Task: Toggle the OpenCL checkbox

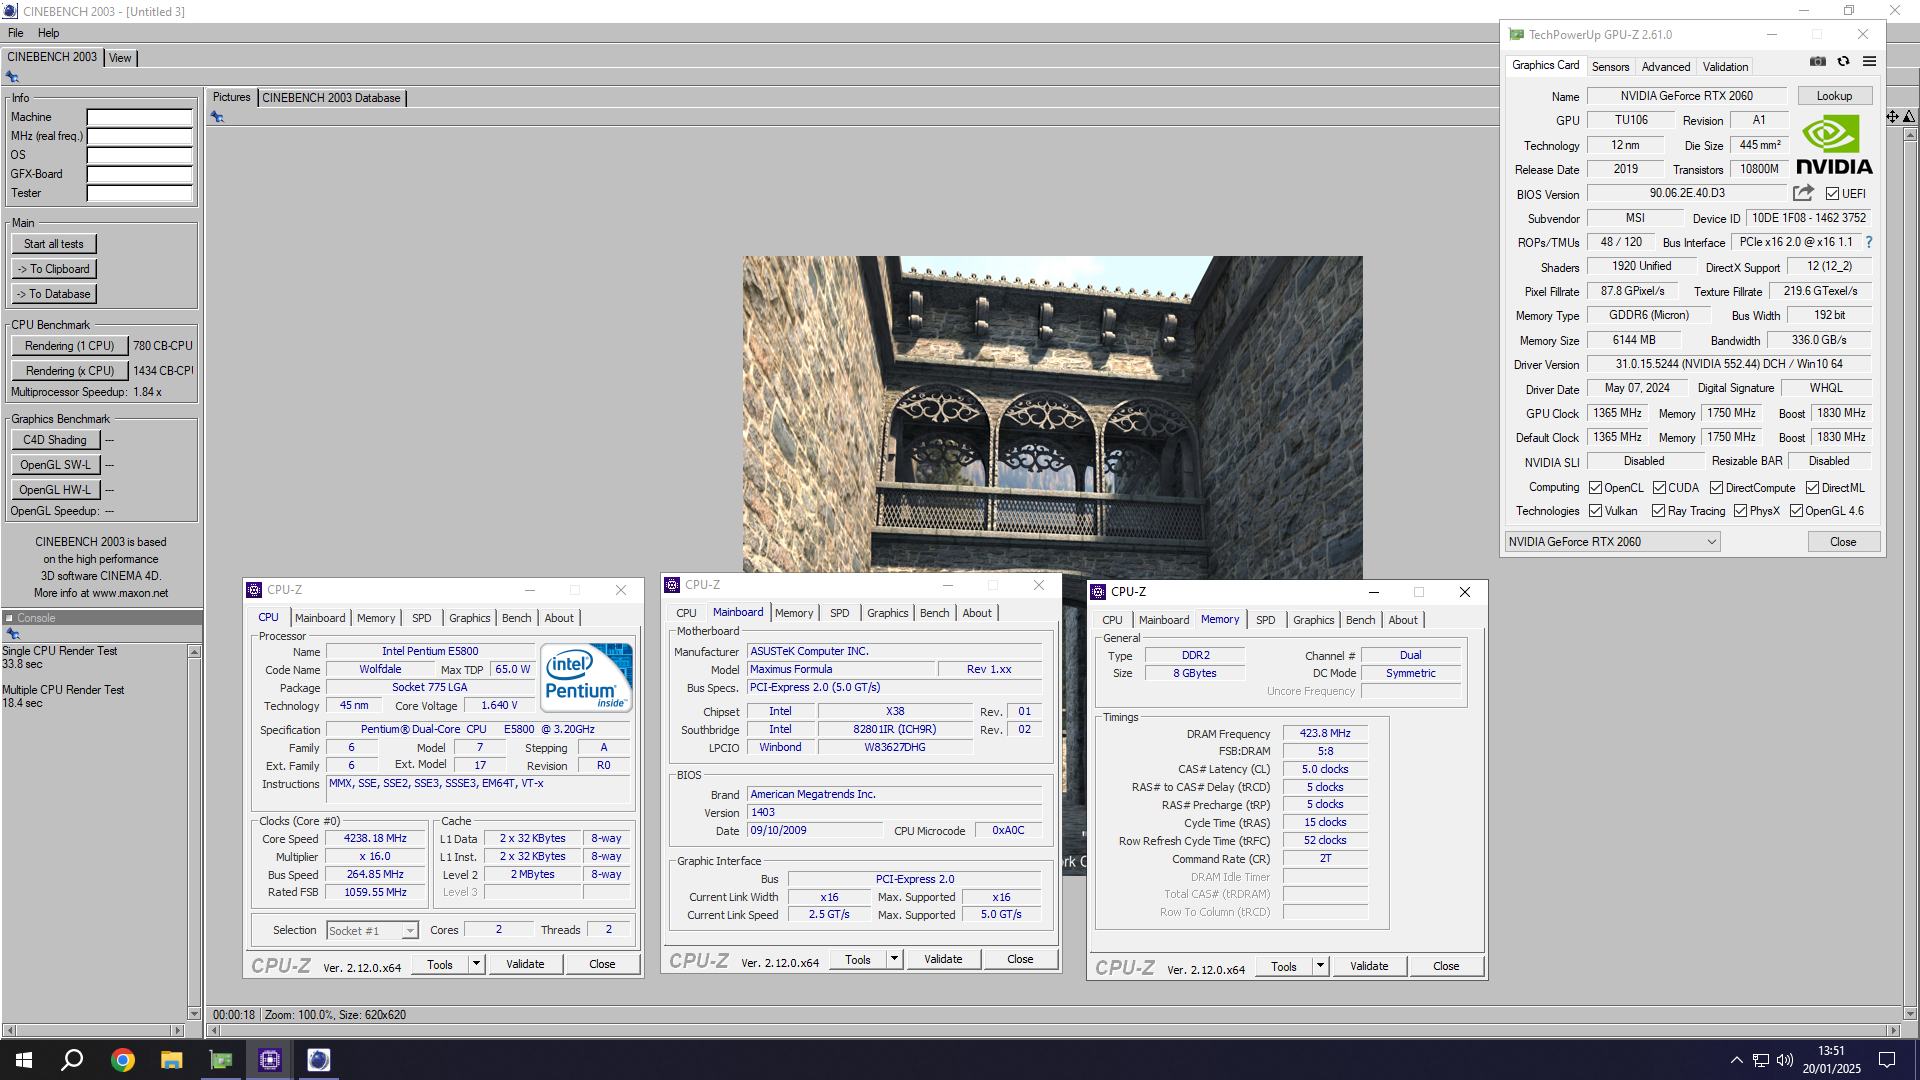Action: 1595,488
